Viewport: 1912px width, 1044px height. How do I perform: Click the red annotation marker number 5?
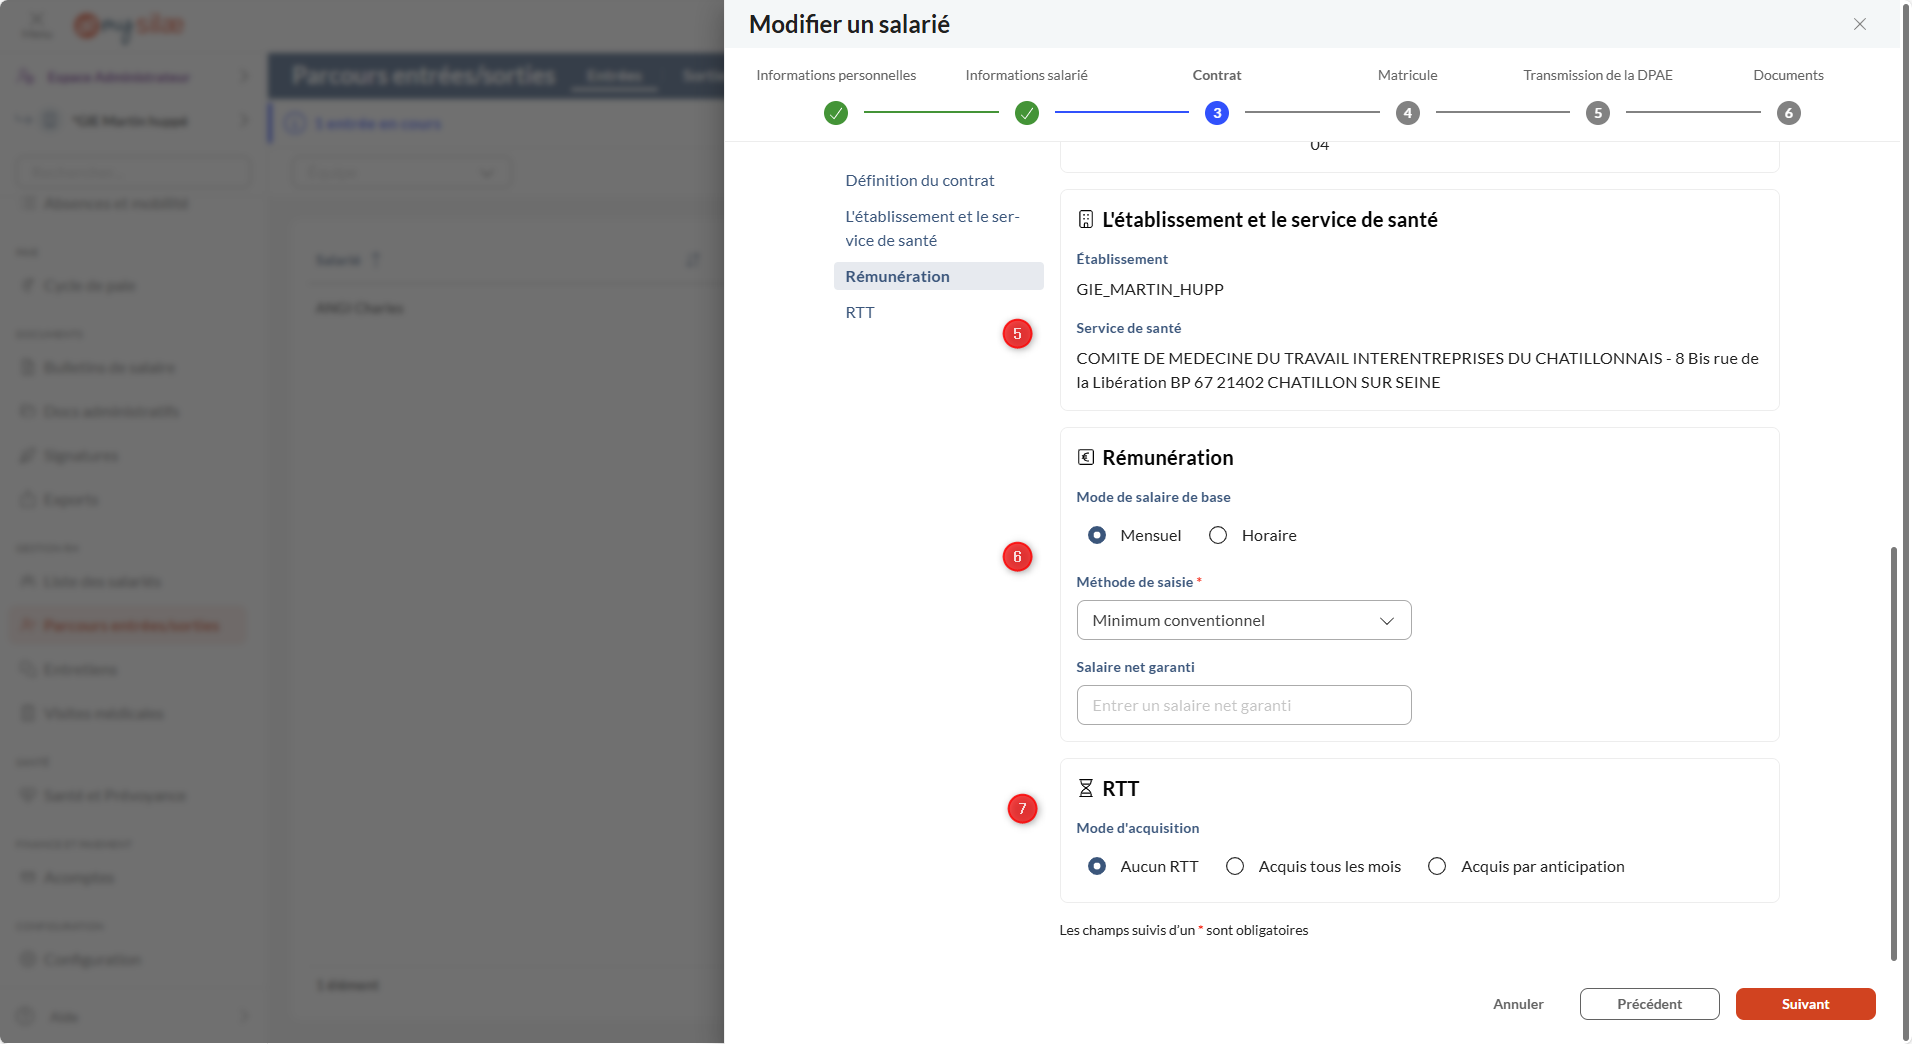click(1017, 334)
